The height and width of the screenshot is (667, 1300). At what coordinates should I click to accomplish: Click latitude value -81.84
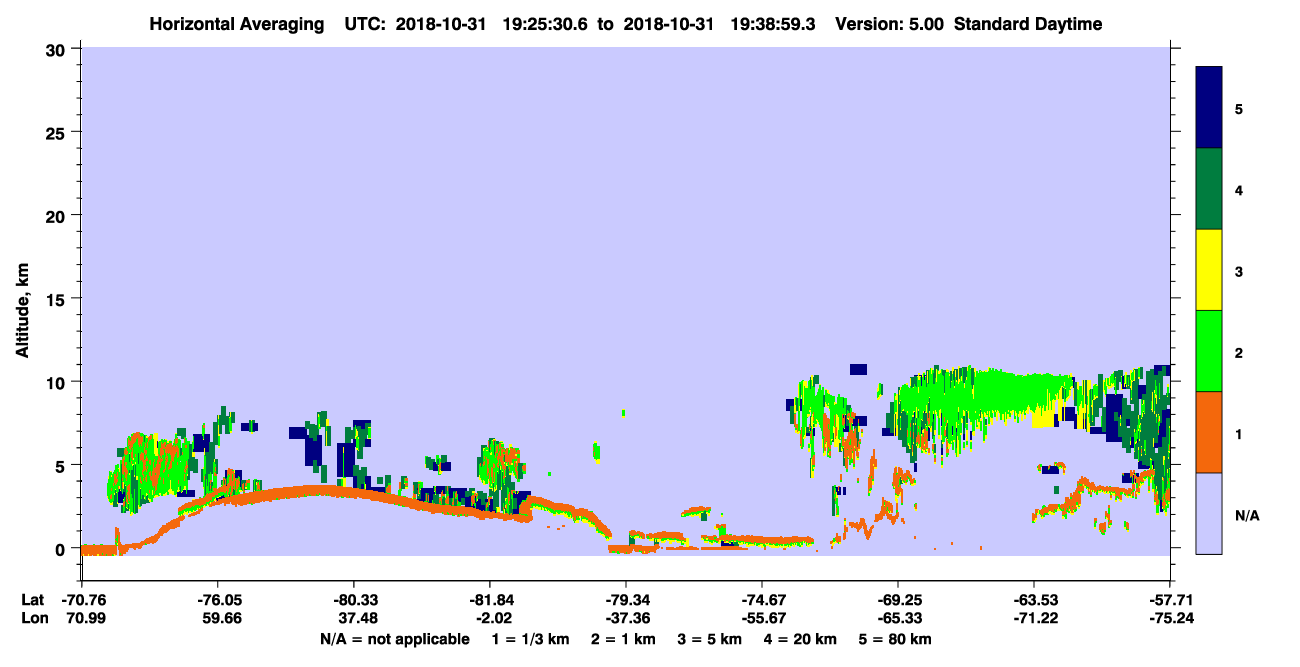pyautogui.click(x=489, y=600)
